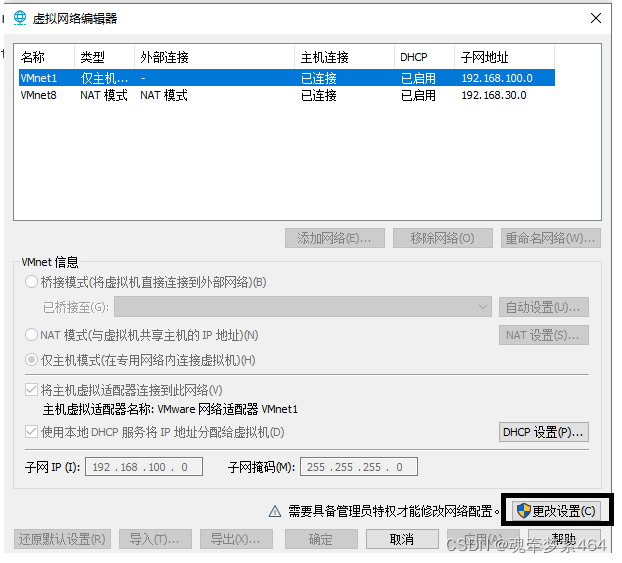Viewport: 622px width, 563px height.
Task: Click the 帮助 button
Action: (x=564, y=539)
